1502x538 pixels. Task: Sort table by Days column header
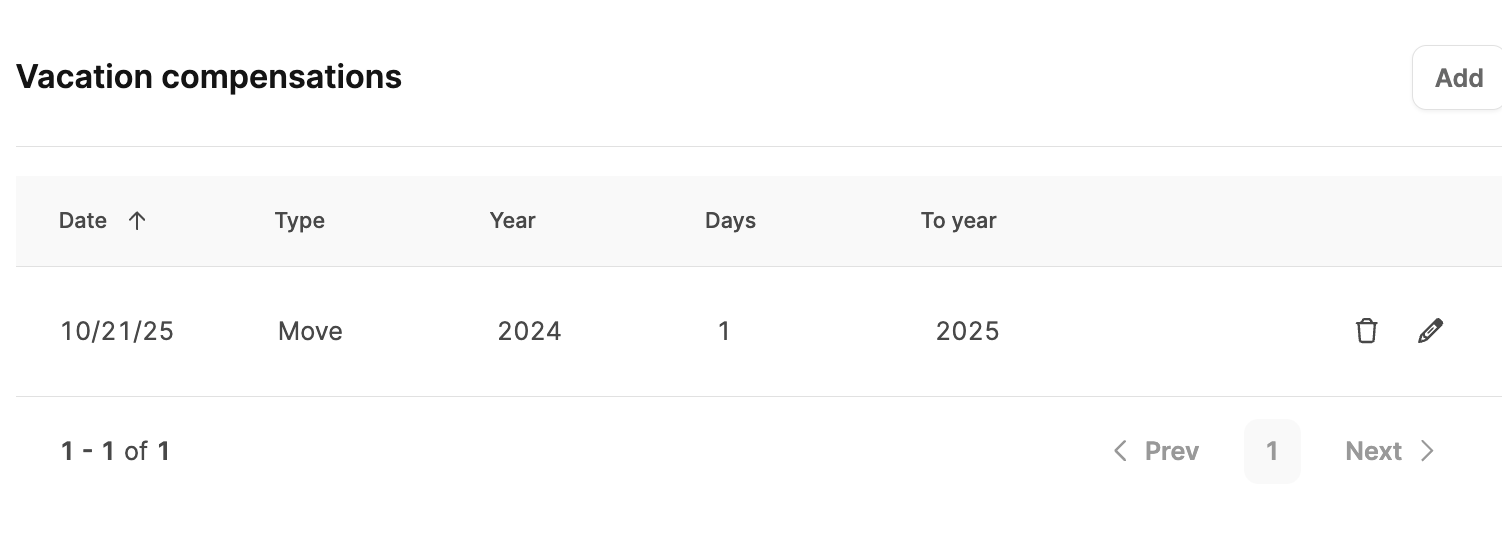[730, 221]
